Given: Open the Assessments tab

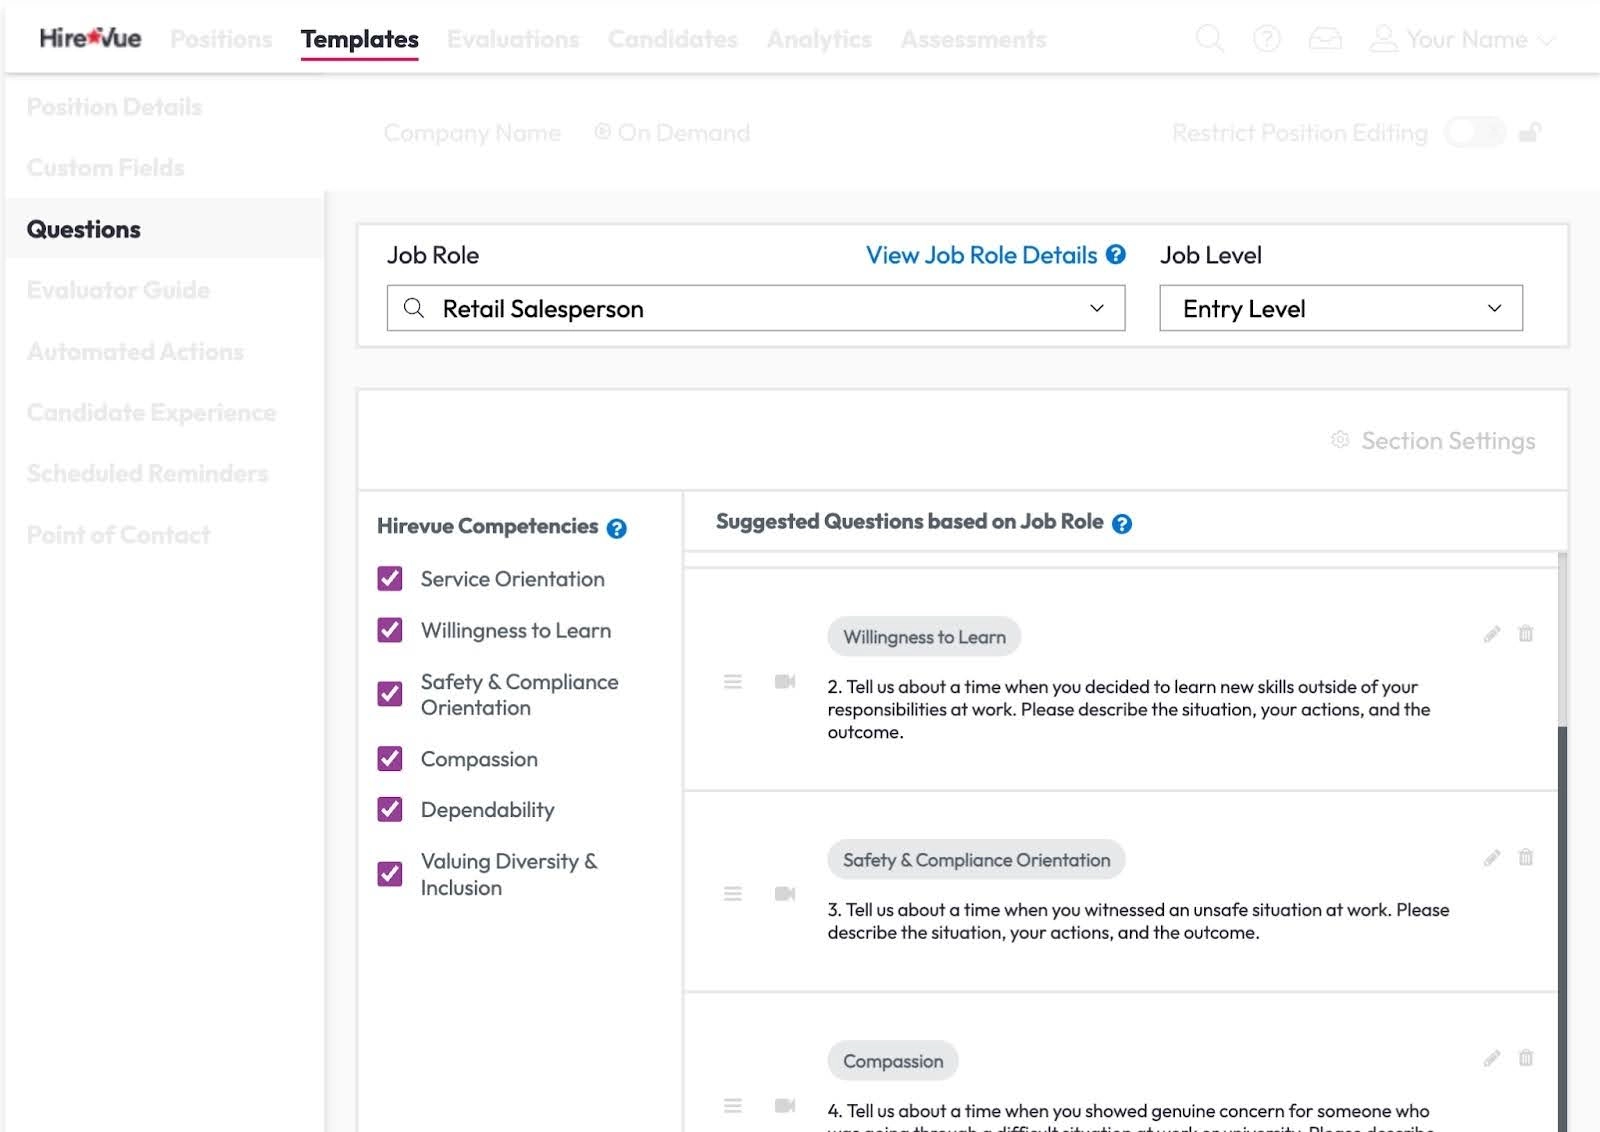Looking at the screenshot, I should click(x=974, y=39).
